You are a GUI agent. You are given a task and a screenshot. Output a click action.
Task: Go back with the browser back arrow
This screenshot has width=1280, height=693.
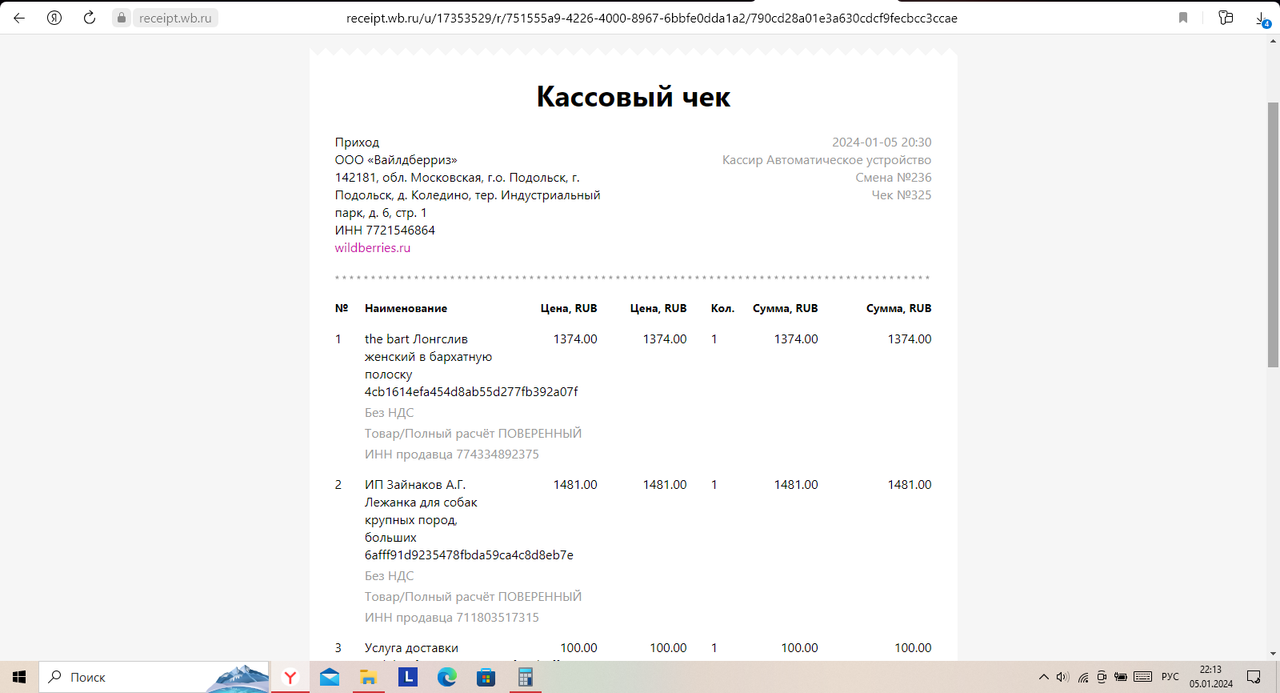(18, 18)
